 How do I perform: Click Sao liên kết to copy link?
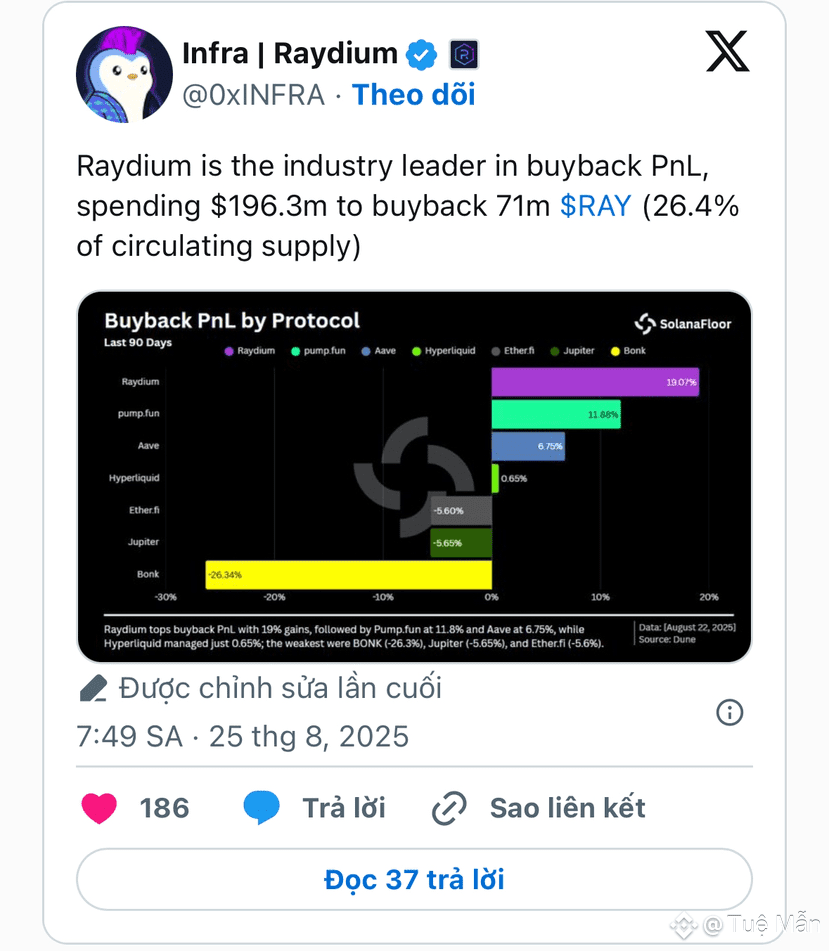(568, 808)
